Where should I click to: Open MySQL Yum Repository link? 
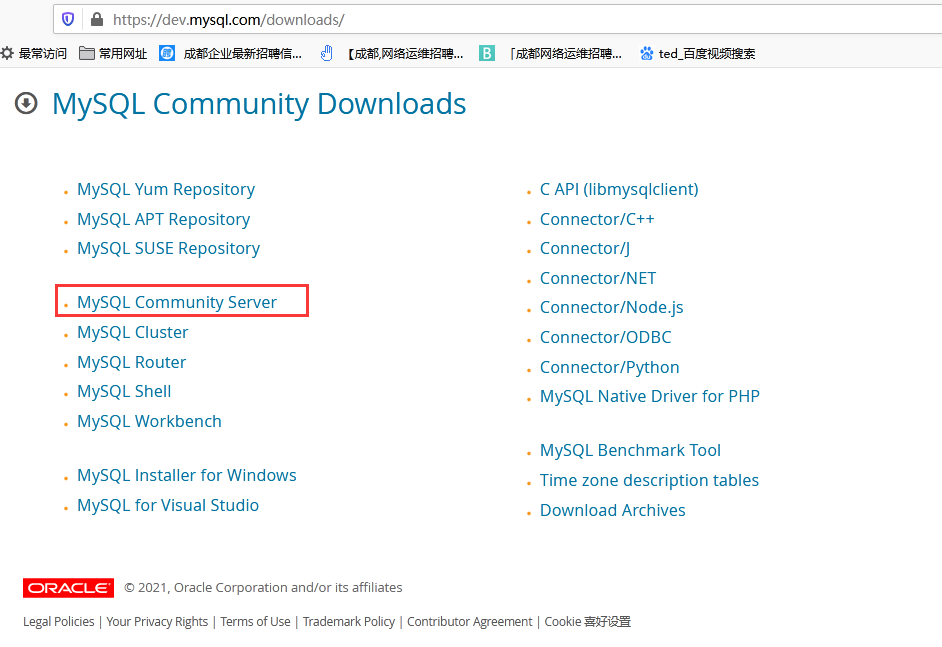click(166, 189)
